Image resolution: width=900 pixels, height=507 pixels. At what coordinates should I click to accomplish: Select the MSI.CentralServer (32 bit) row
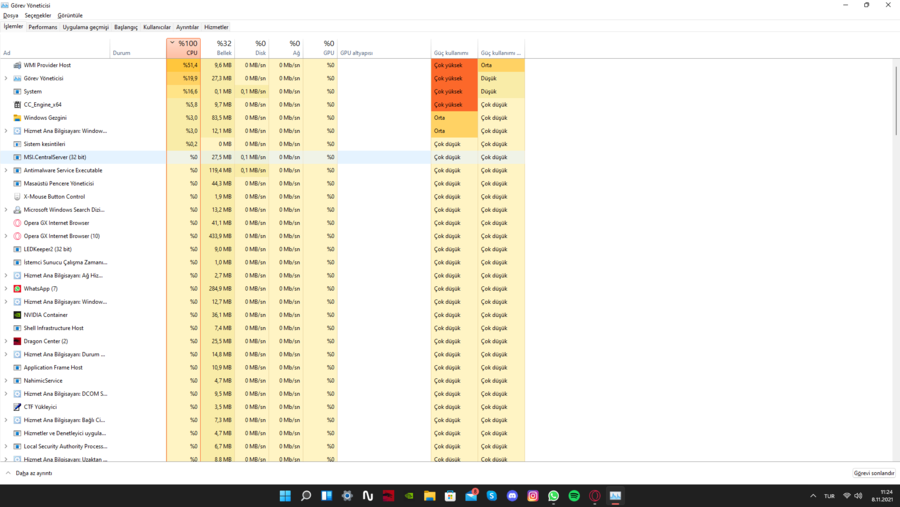262,157
